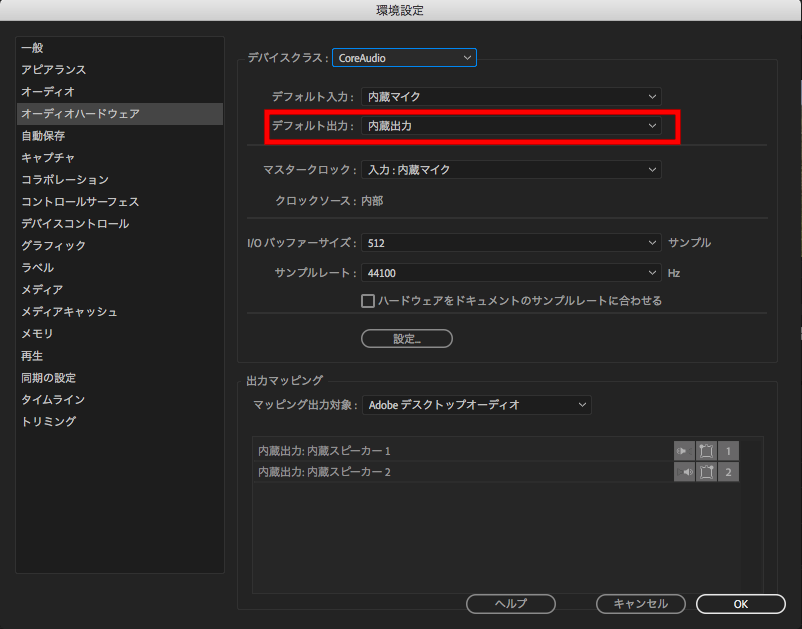Image resolution: width=802 pixels, height=629 pixels.
Task: Open the I/O バッファーサイズ 512 dropdown
Action: [511, 243]
